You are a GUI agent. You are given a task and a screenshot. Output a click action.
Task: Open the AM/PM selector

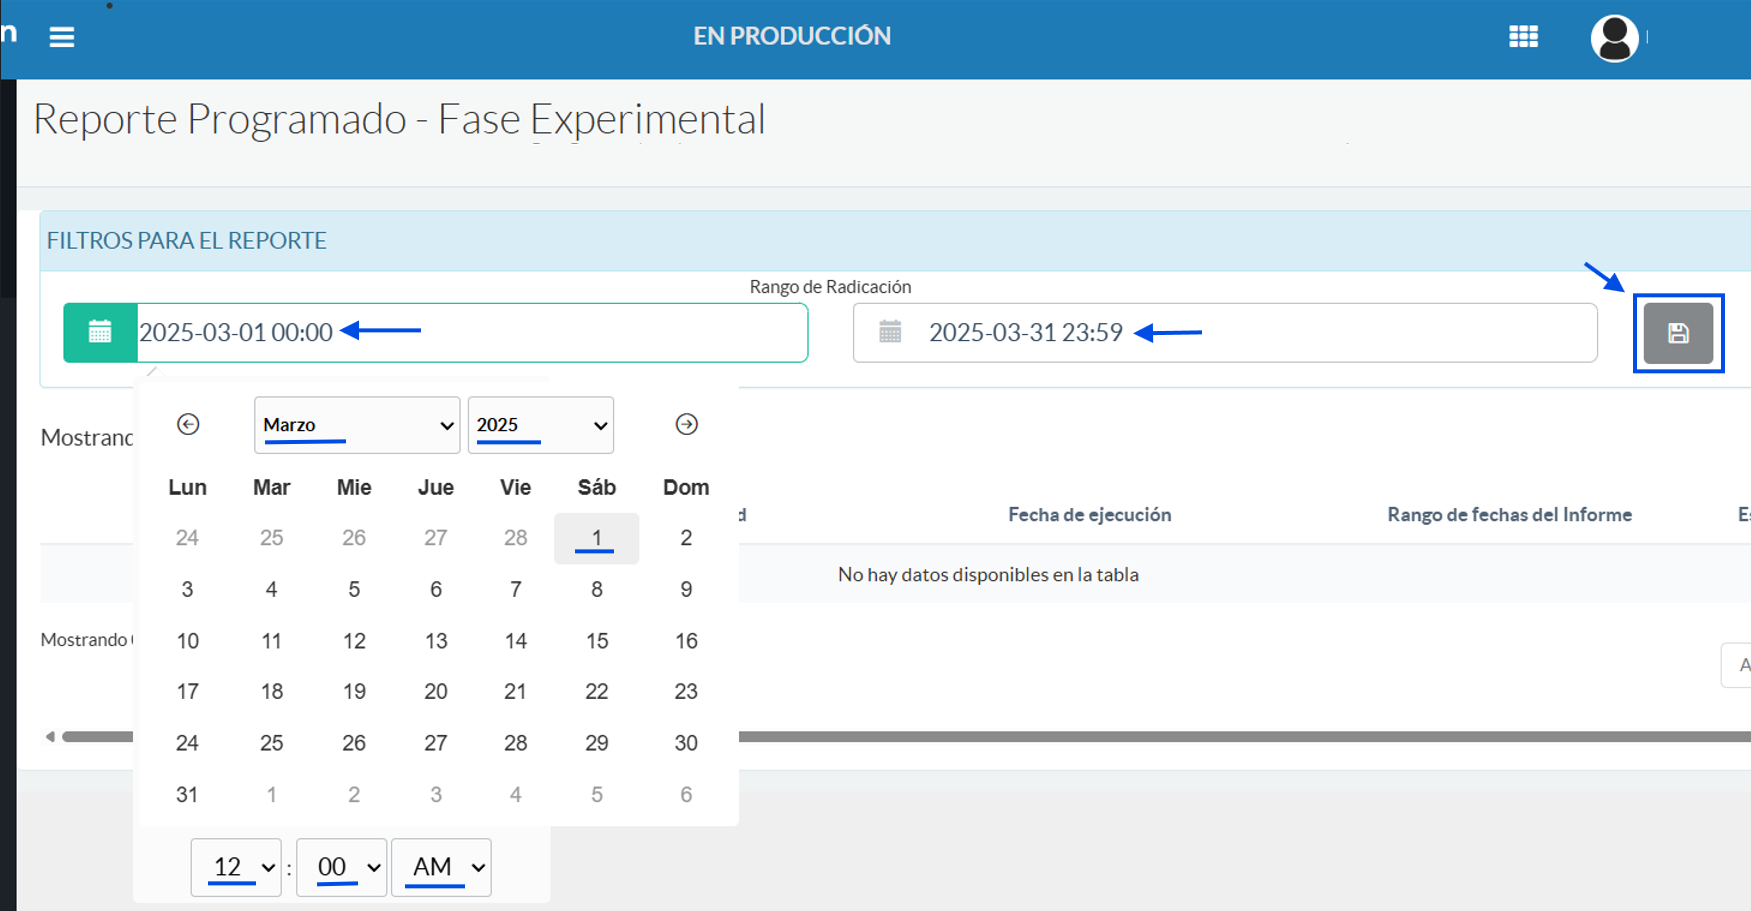(441, 867)
